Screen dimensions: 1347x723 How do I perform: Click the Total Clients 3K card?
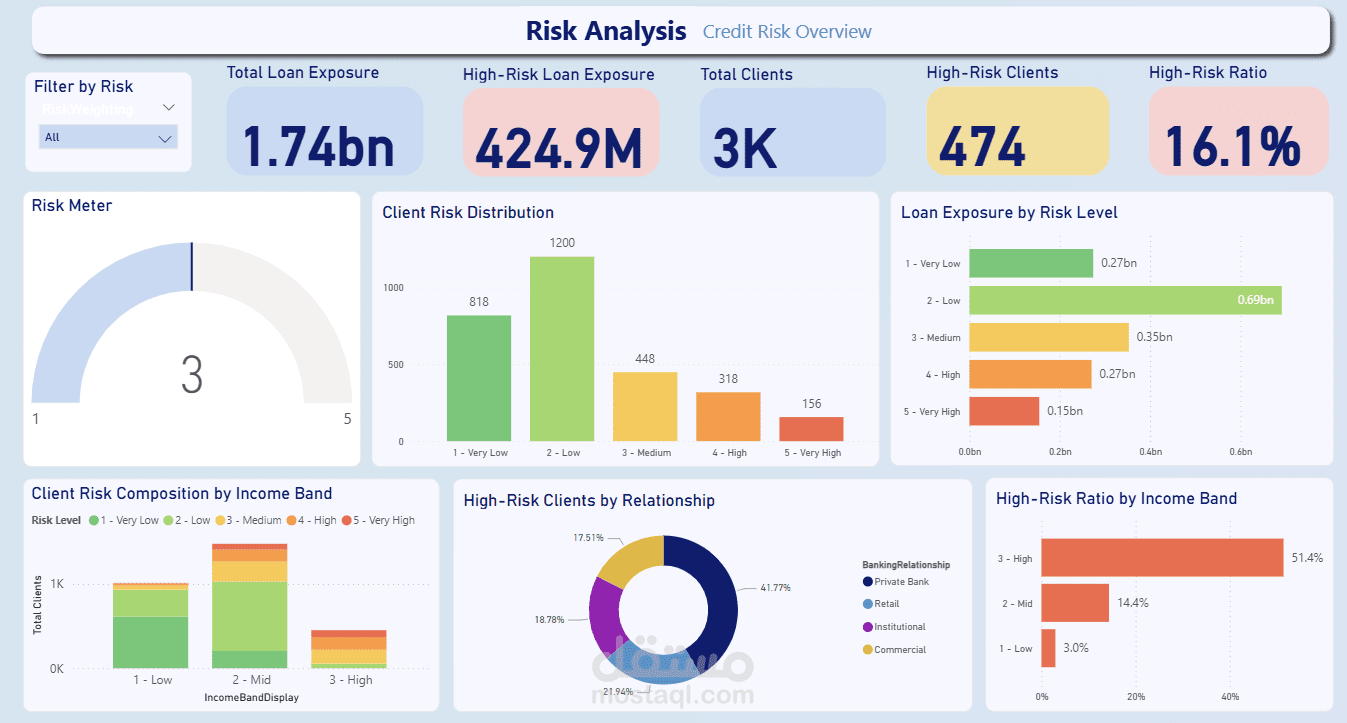792,132
